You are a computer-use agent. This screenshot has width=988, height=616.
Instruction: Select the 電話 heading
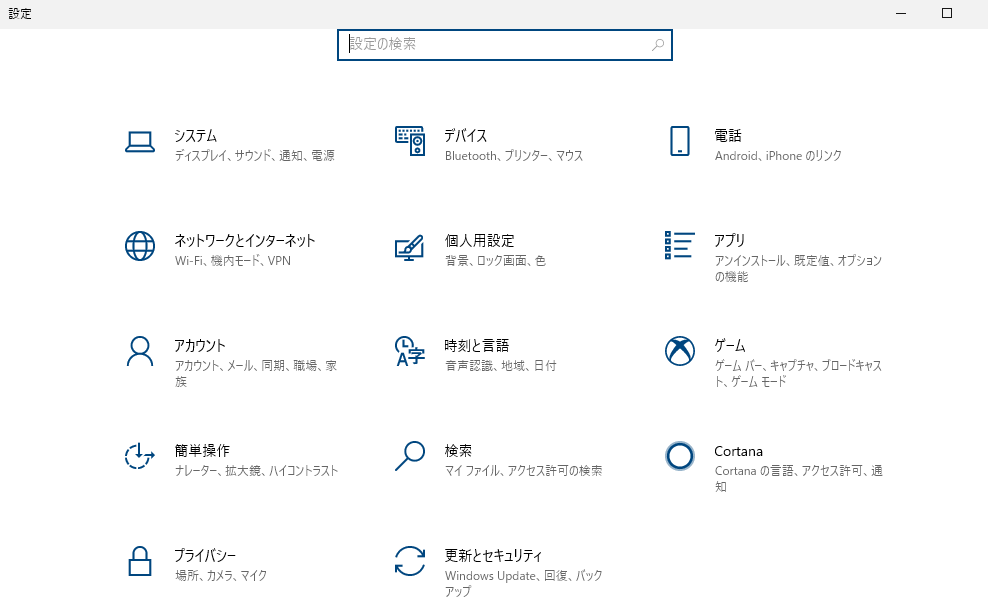(728, 135)
